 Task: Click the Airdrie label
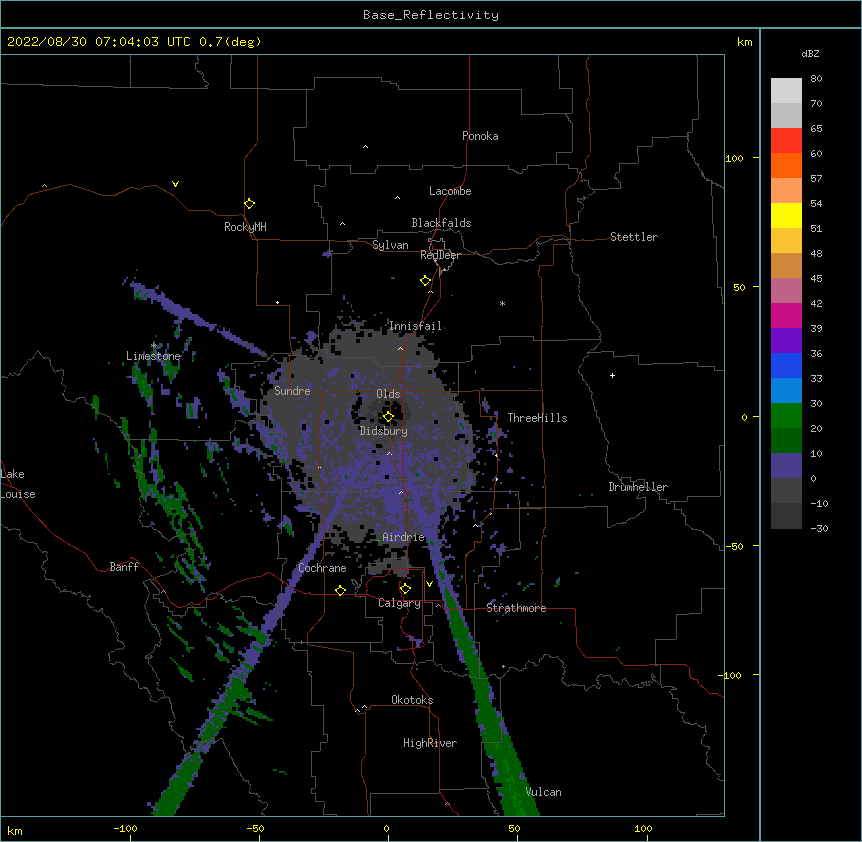coord(403,537)
